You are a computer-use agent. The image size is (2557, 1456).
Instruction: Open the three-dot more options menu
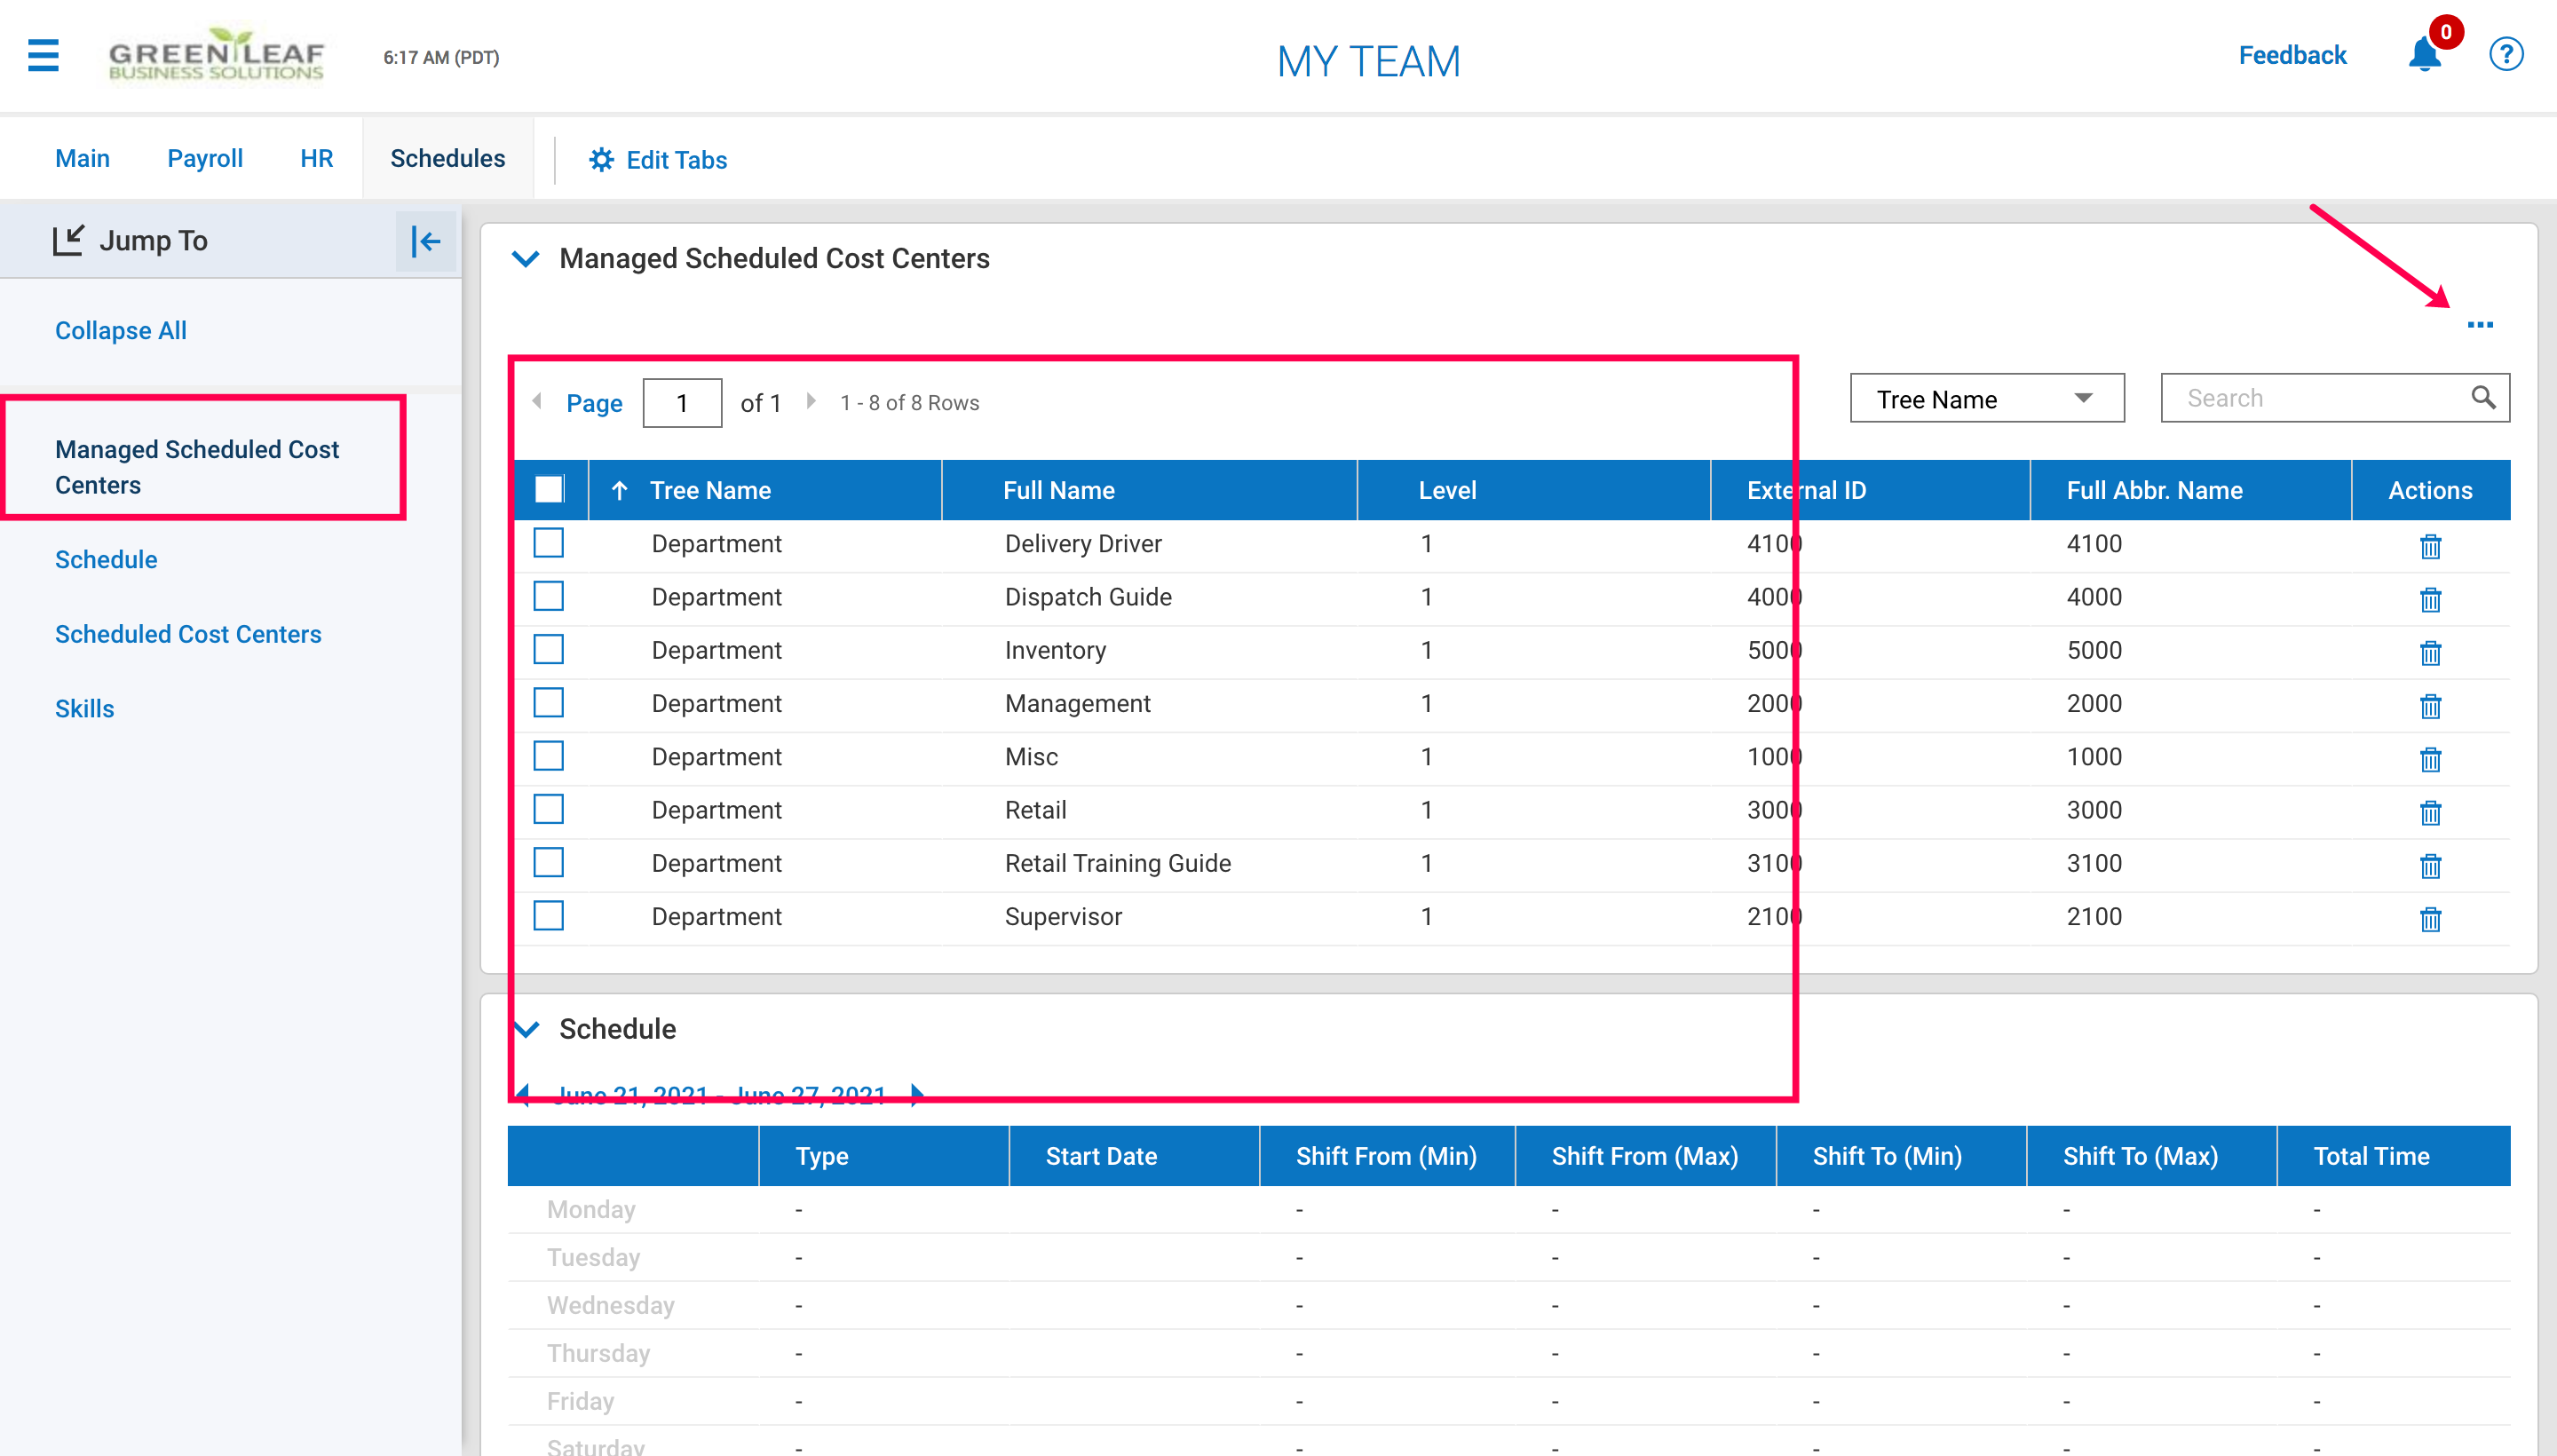point(2479,325)
